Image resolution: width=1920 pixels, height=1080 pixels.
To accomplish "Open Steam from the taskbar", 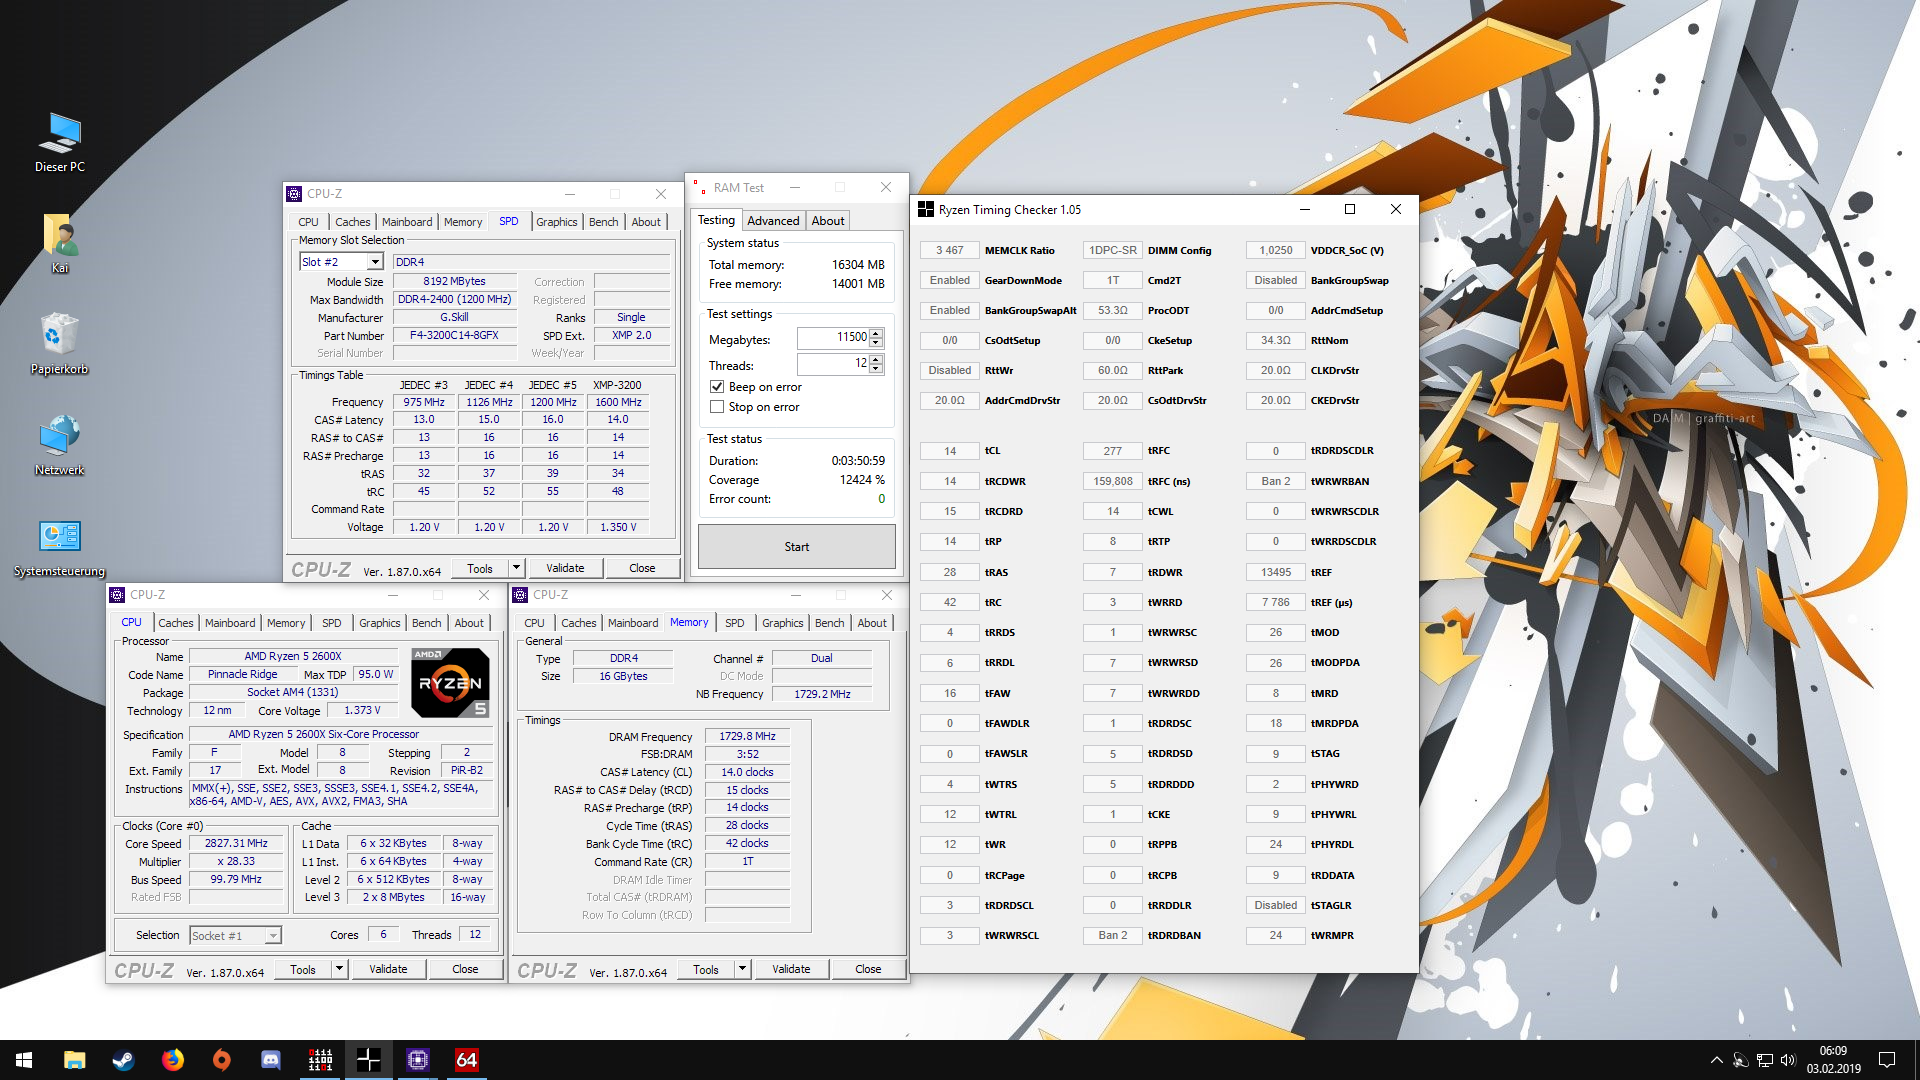I will click(x=123, y=1060).
